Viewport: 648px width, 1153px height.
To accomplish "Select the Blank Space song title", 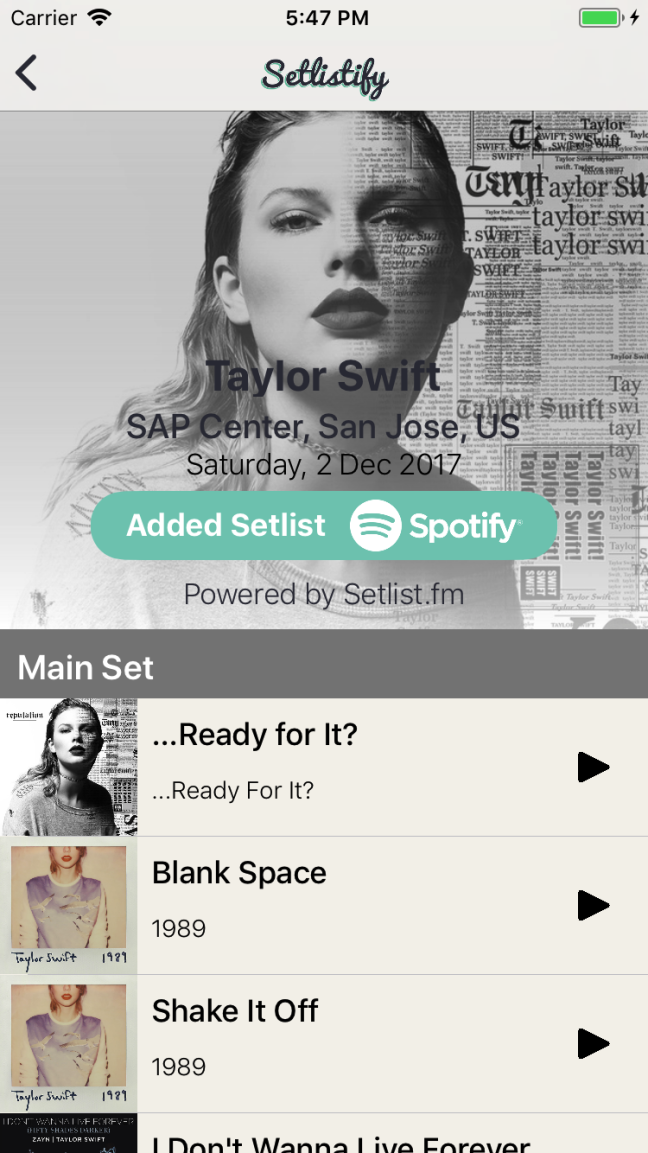I will point(239,873).
